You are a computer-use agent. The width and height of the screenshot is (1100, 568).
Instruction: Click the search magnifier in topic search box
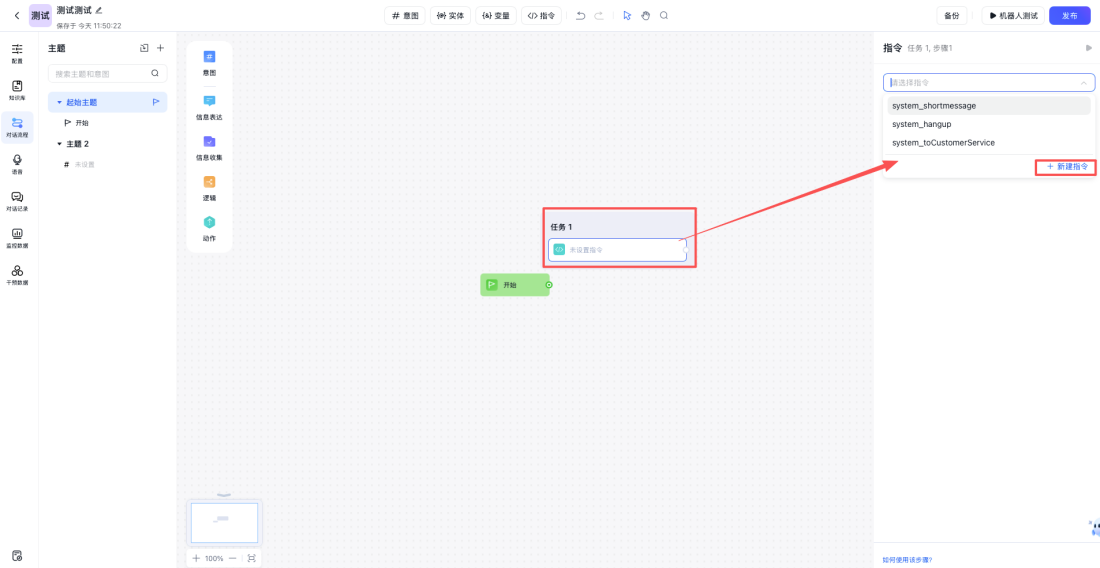click(x=155, y=73)
